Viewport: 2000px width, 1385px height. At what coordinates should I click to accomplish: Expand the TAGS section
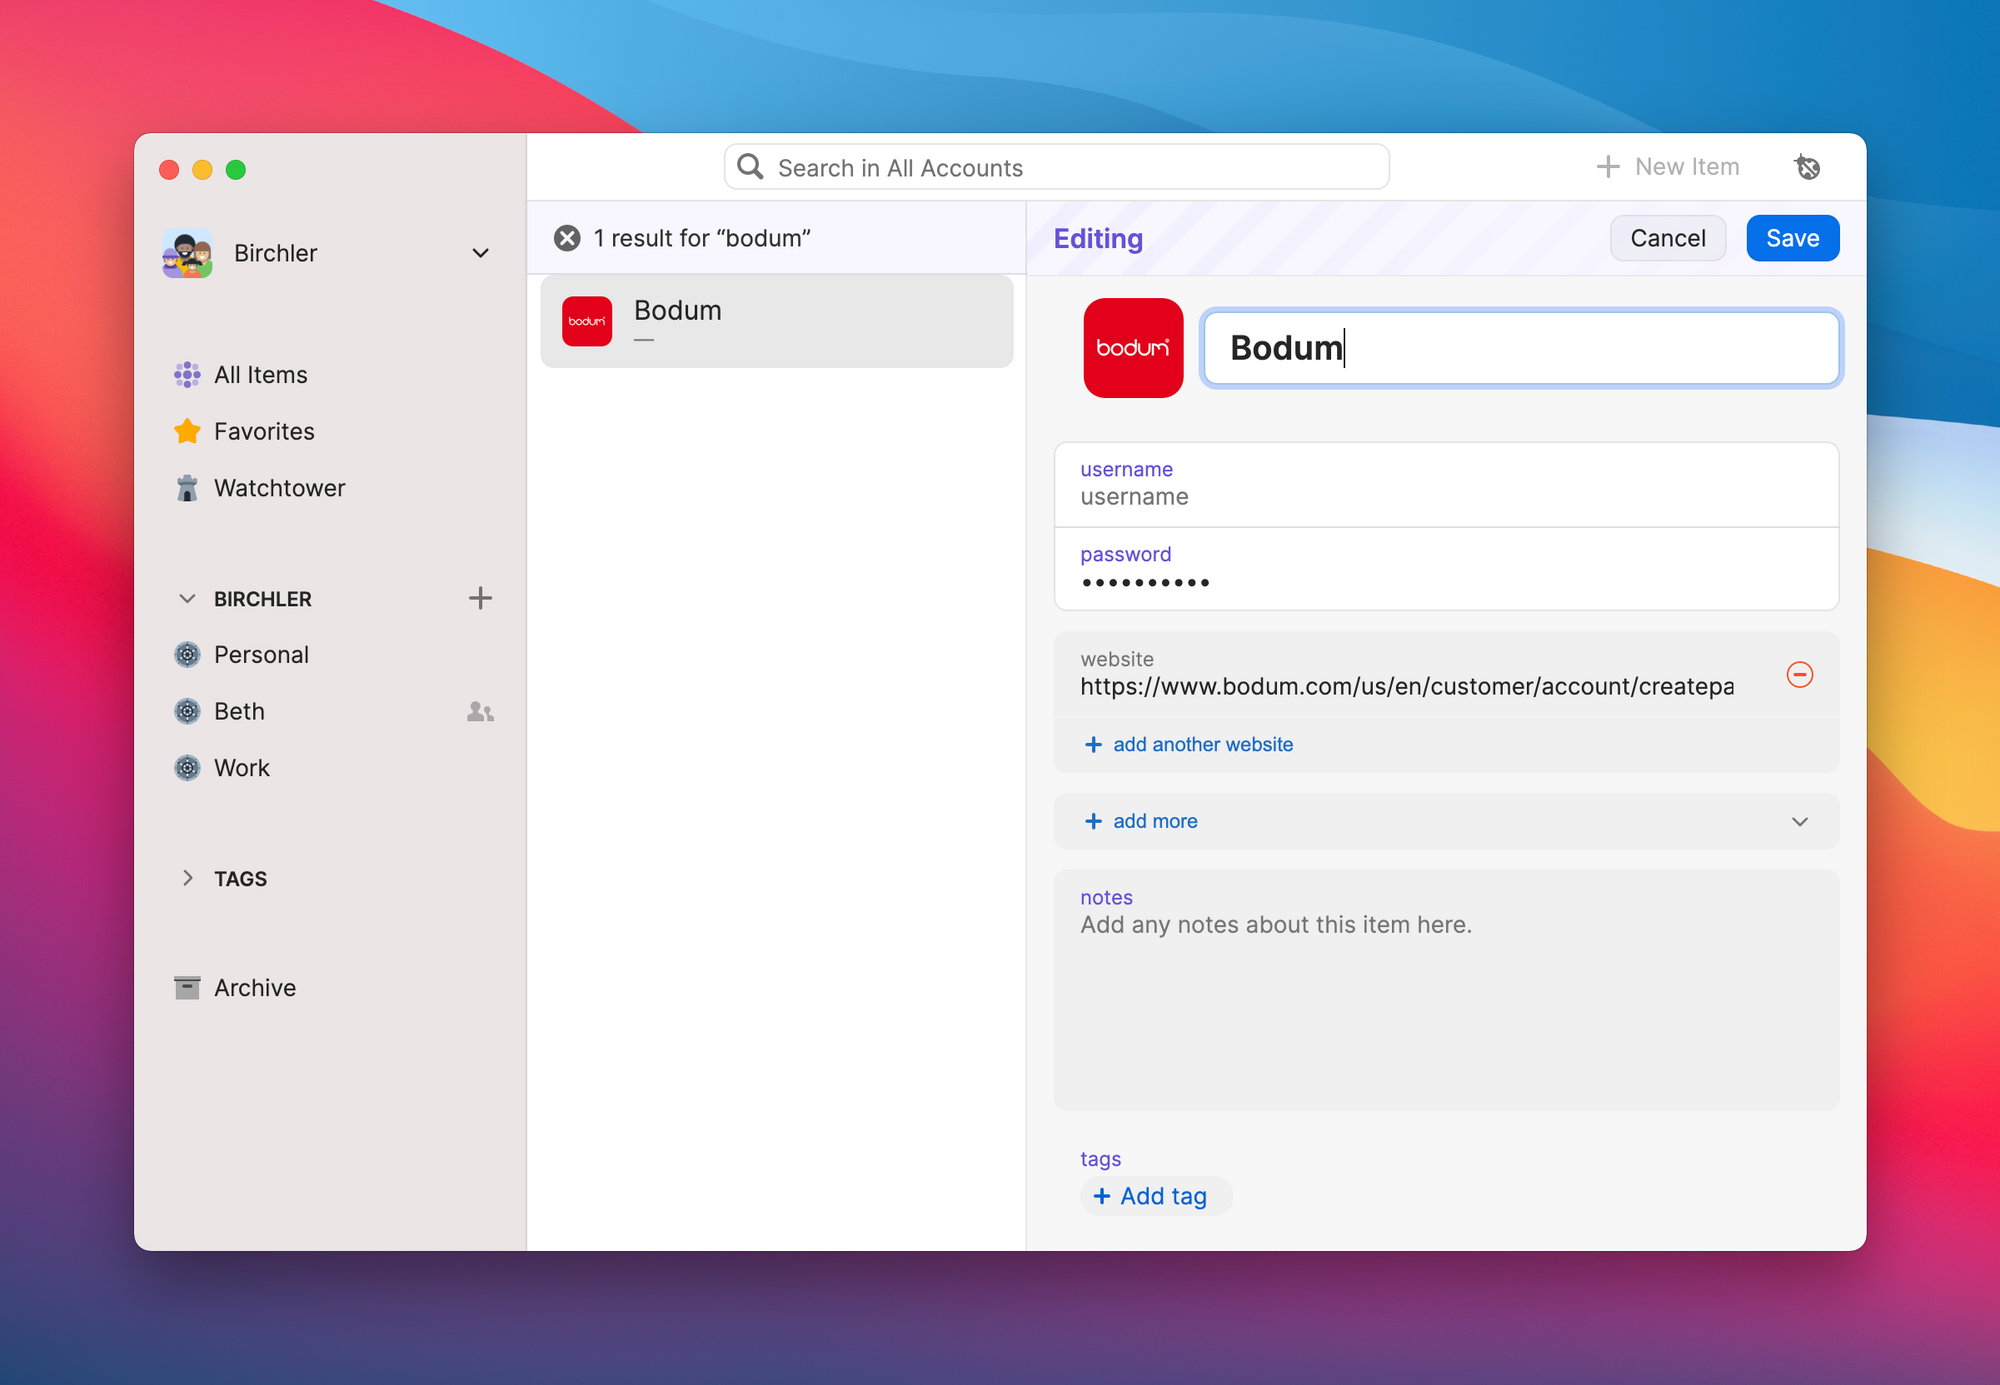click(x=187, y=878)
